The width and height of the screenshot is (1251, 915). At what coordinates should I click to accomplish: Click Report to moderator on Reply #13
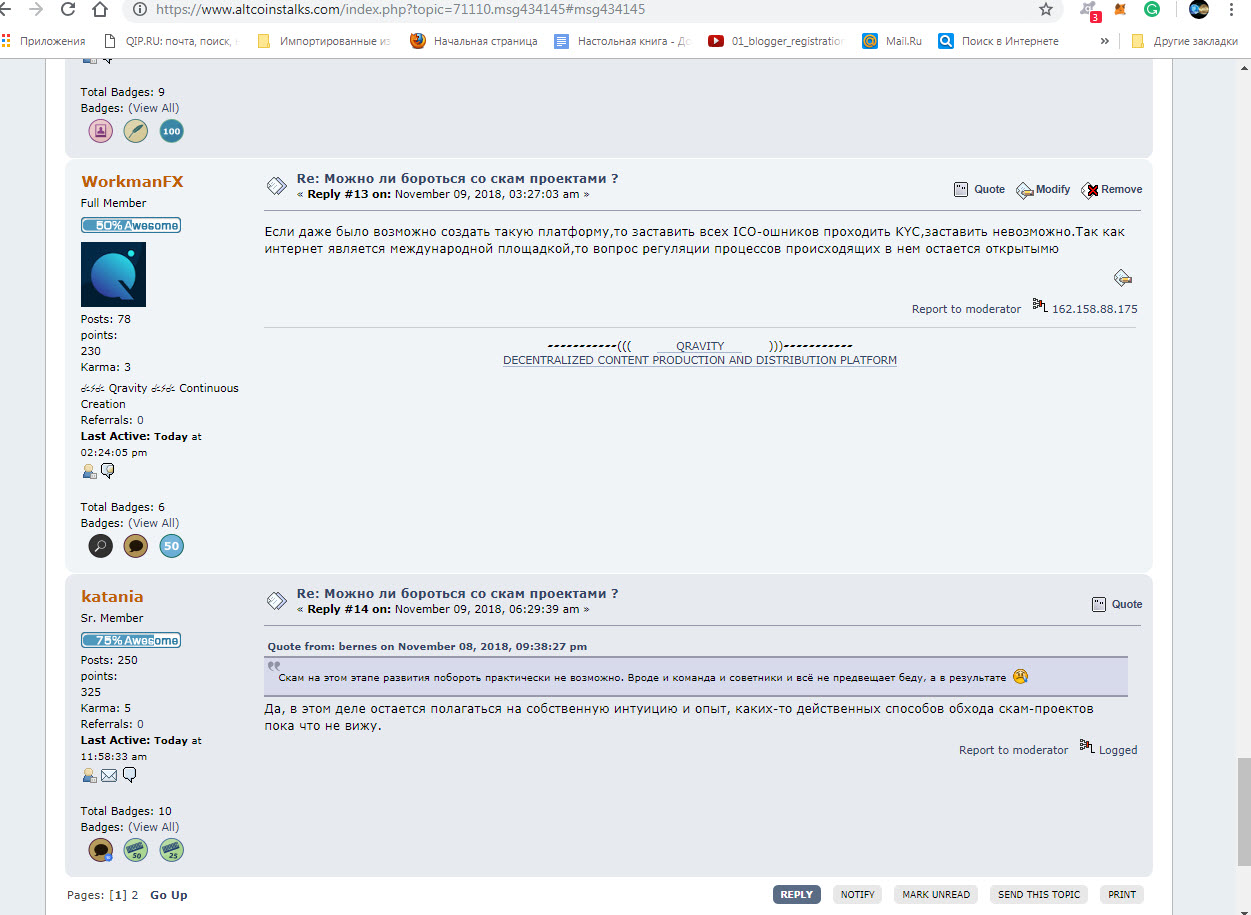(x=966, y=309)
